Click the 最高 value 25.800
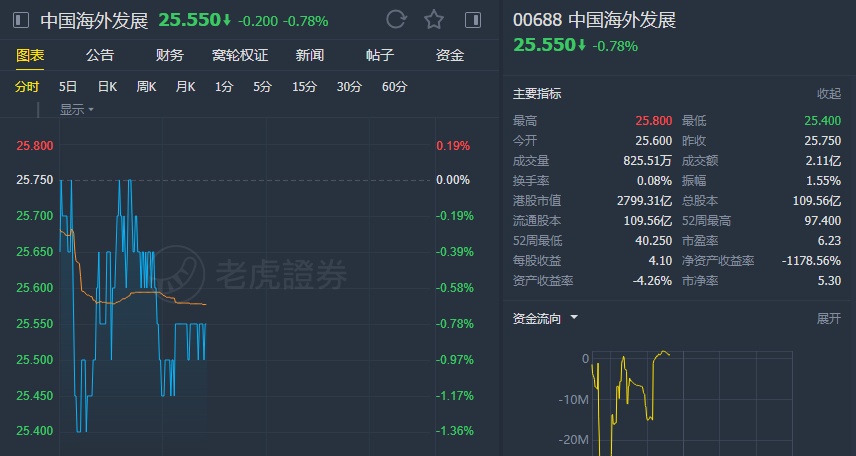This screenshot has height=456, width=856. click(653, 121)
